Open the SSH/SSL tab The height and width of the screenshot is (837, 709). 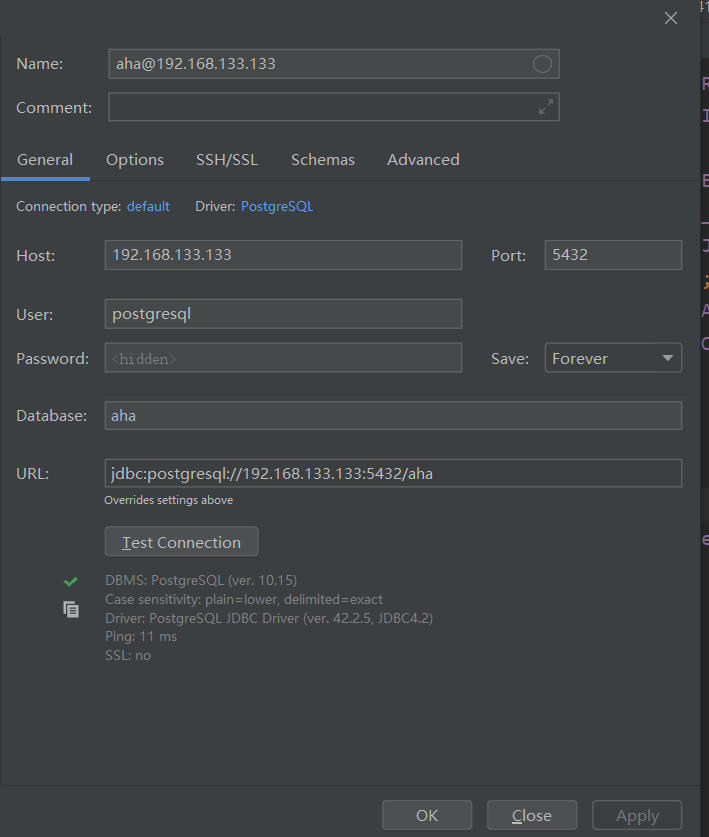point(227,160)
